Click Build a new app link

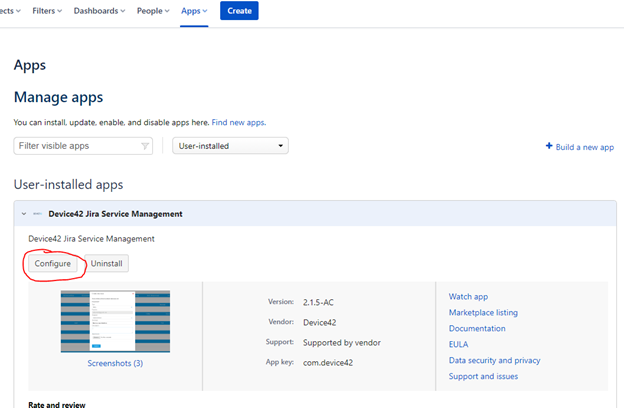click(x=585, y=147)
